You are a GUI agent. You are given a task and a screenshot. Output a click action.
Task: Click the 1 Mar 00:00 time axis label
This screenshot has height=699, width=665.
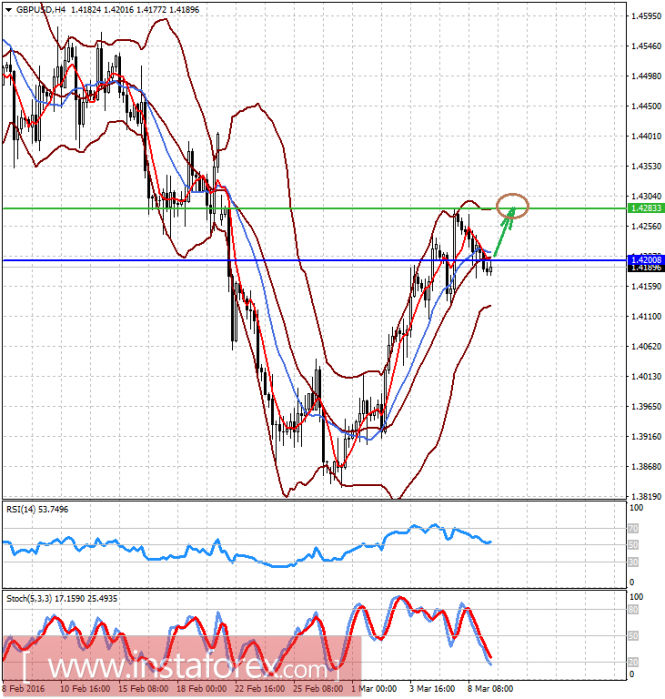(374, 688)
